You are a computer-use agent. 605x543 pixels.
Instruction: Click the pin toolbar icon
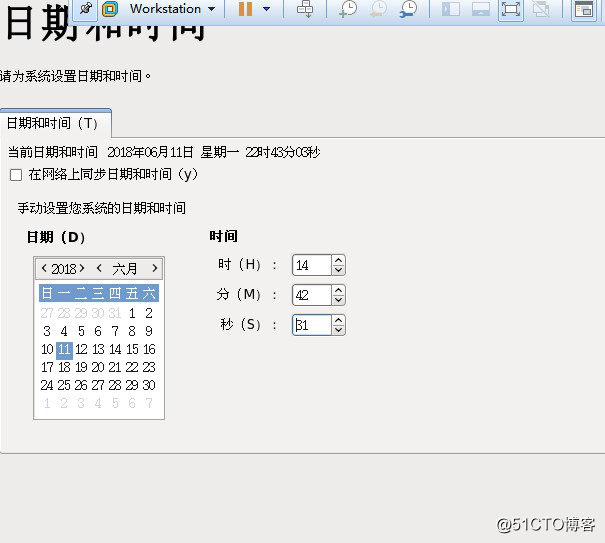86,8
